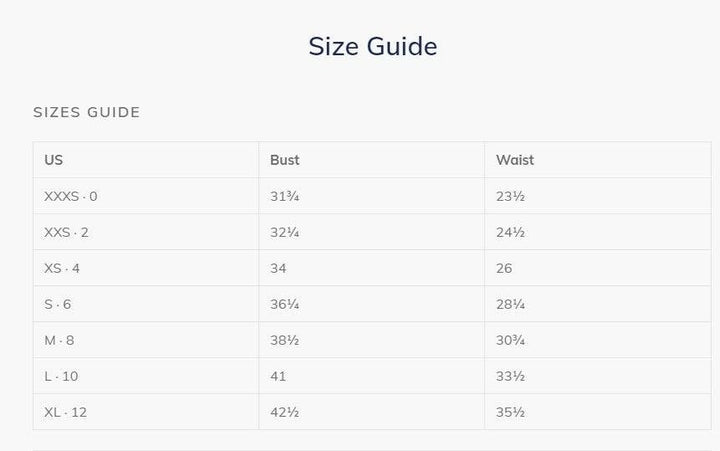720x451 pixels.
Task: Select the Waist column header
Action: pyautogui.click(x=514, y=160)
